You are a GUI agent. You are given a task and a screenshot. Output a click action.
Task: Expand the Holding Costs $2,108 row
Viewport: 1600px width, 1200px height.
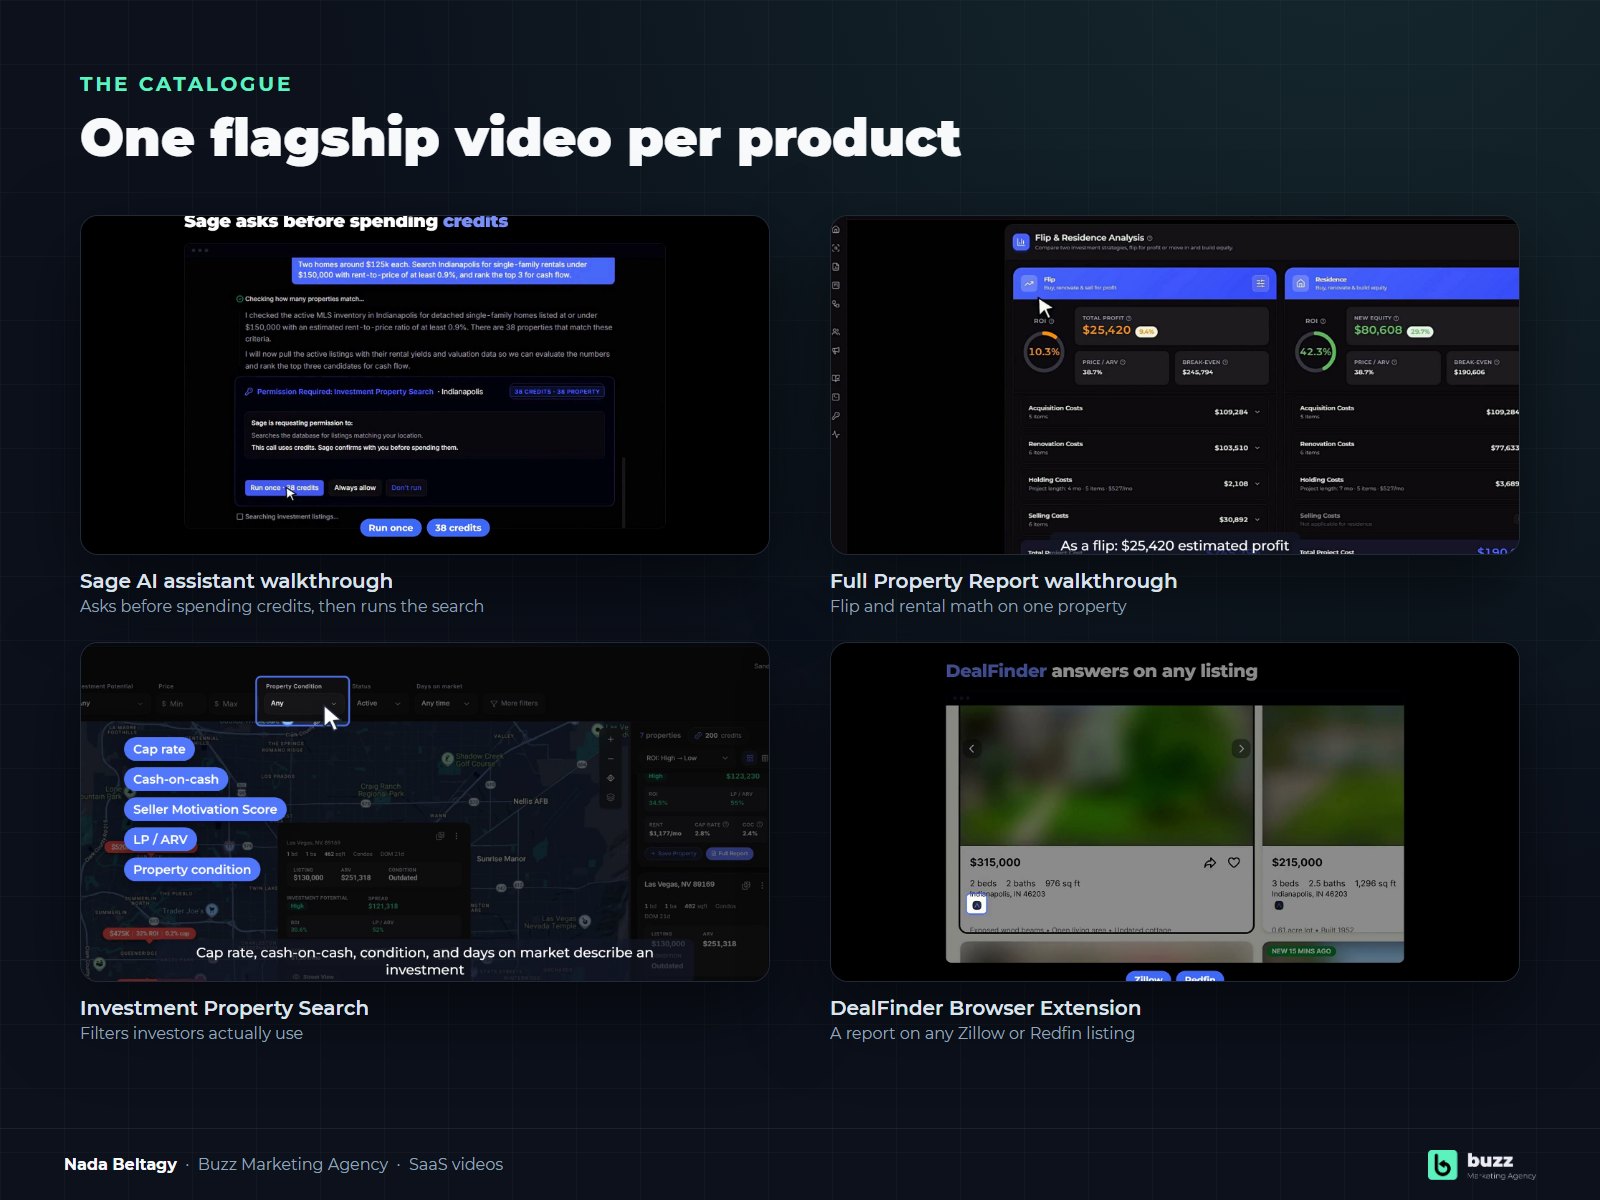point(1144,484)
